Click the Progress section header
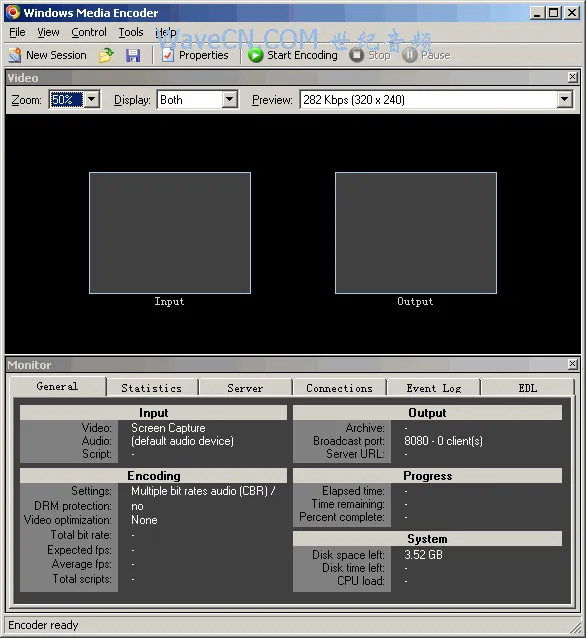 click(x=427, y=476)
